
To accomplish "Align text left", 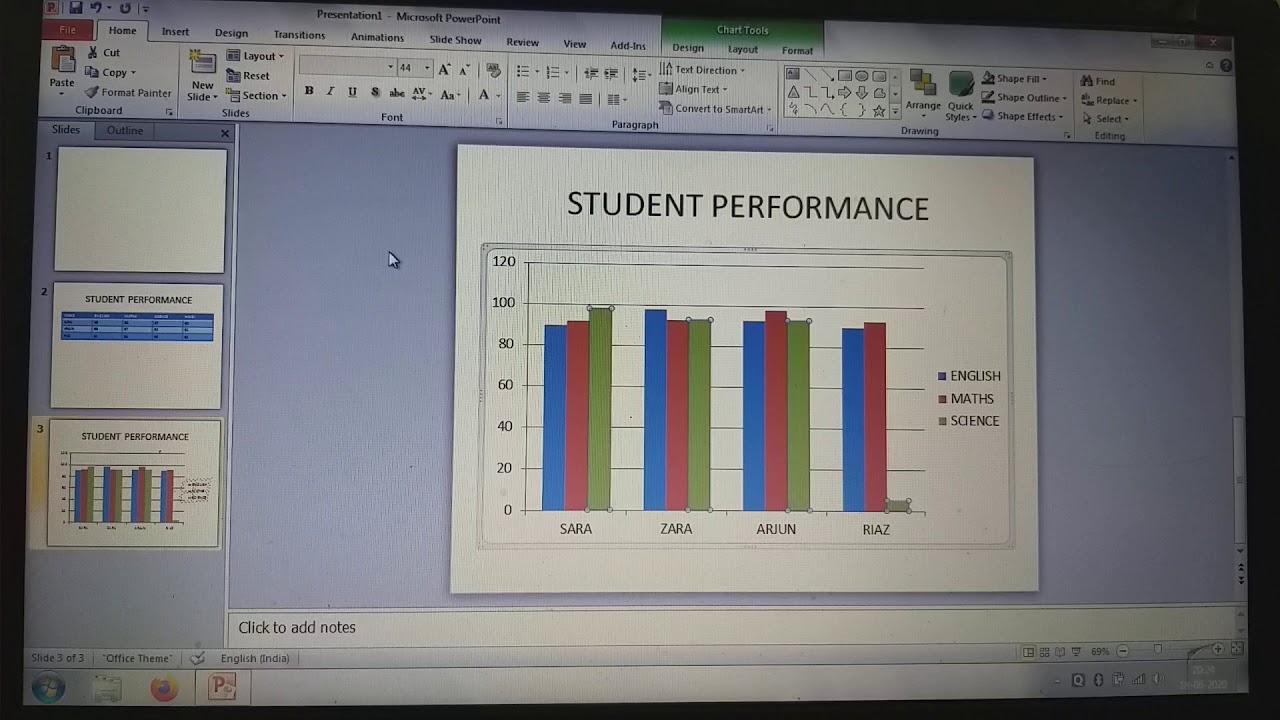I will 523,98.
